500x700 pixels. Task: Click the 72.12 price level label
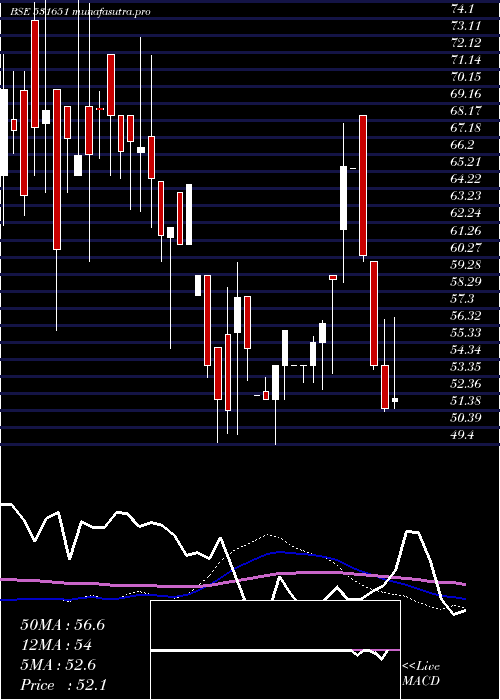(466, 42)
